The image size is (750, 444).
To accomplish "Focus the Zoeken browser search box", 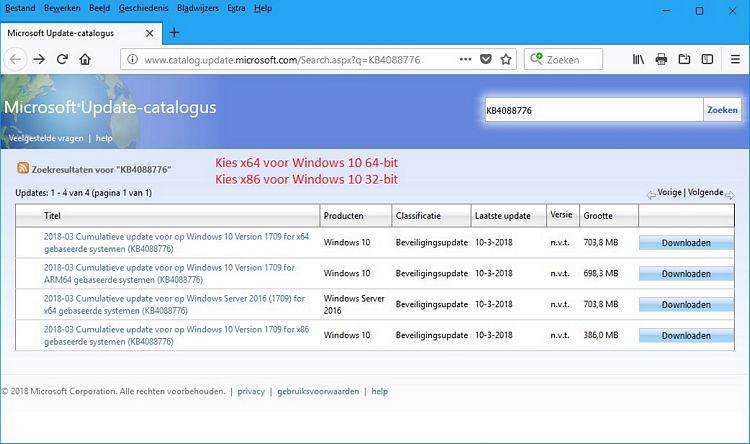I will pyautogui.click(x=563, y=60).
